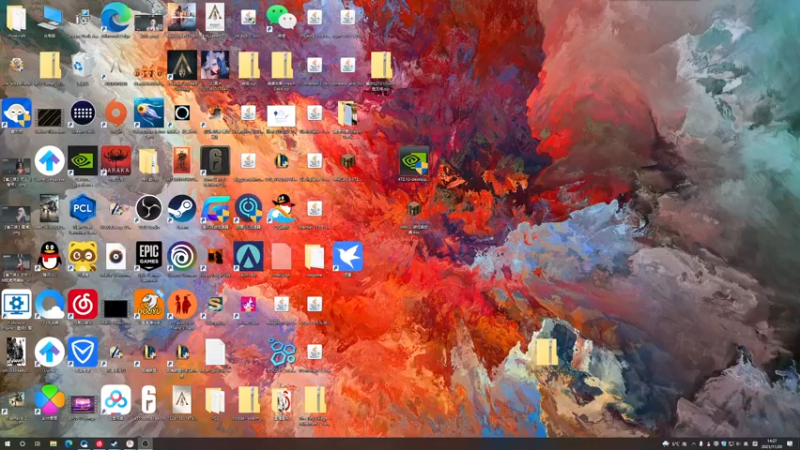Launch the blue bird Xunlei icon

pos(347,256)
